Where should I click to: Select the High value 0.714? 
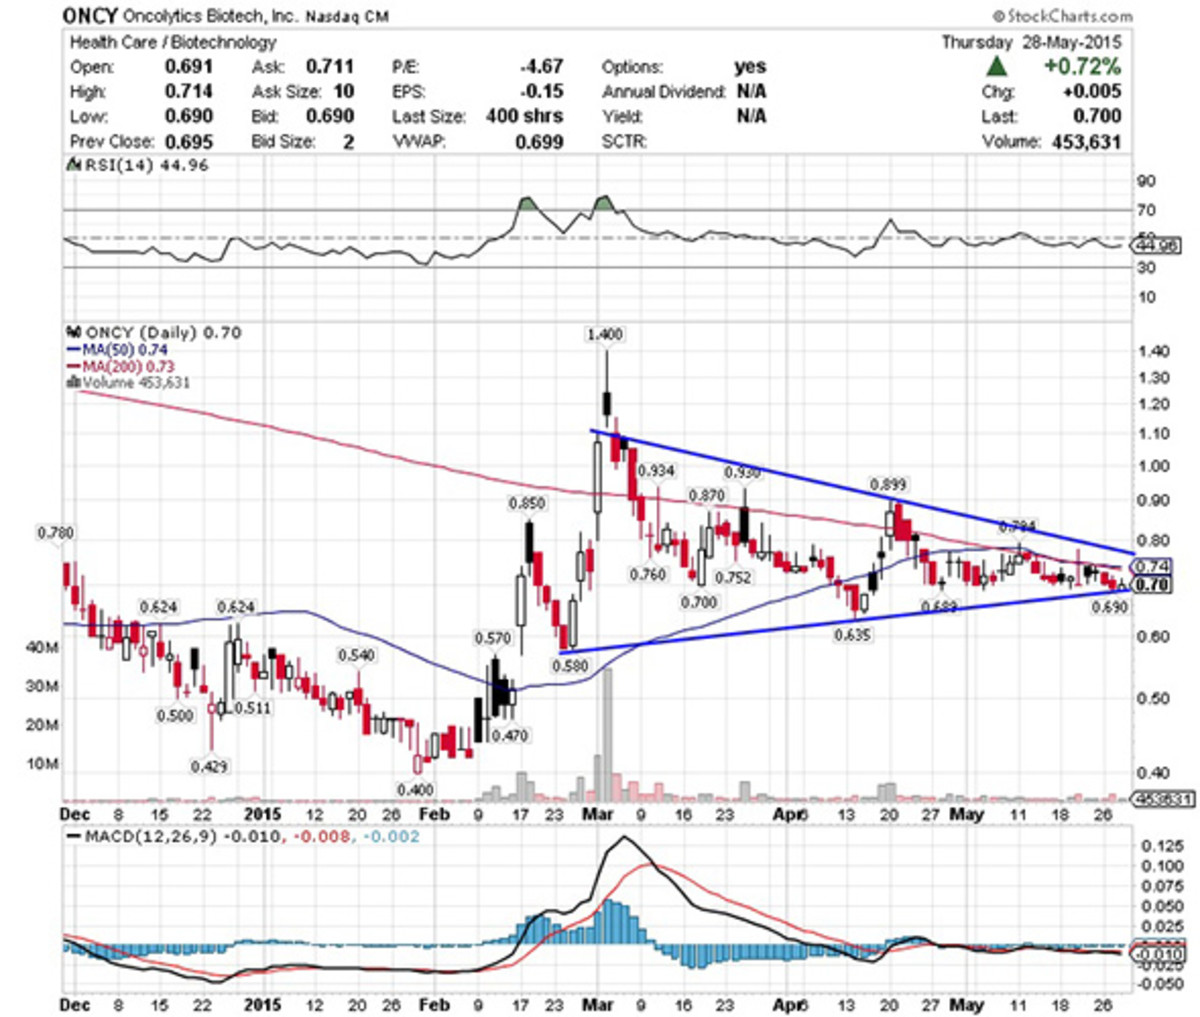coord(189,92)
